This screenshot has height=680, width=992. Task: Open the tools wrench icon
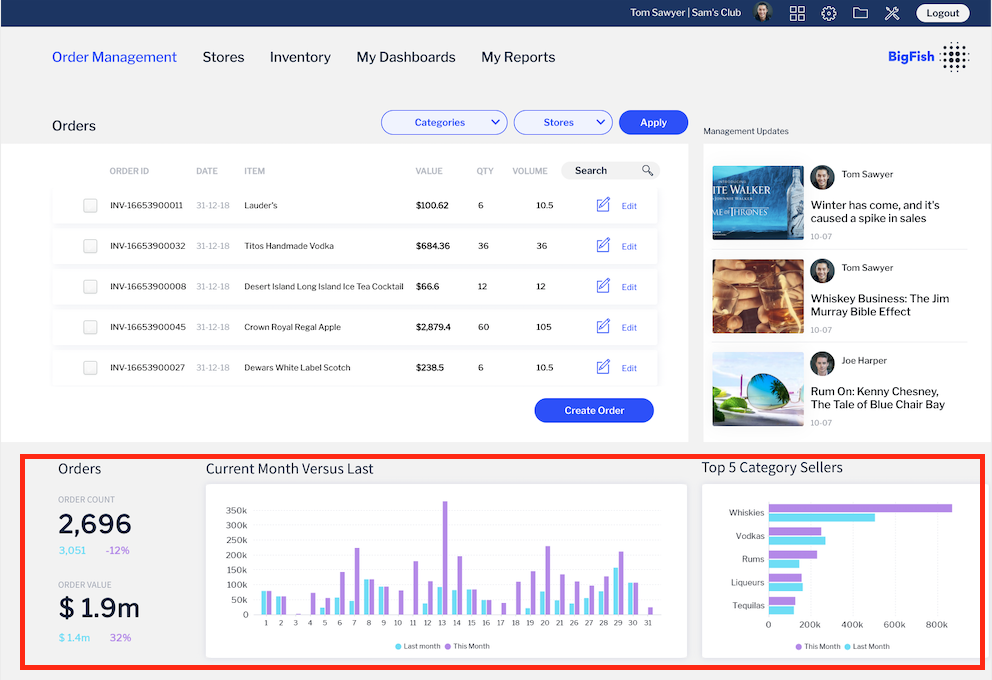coord(892,13)
